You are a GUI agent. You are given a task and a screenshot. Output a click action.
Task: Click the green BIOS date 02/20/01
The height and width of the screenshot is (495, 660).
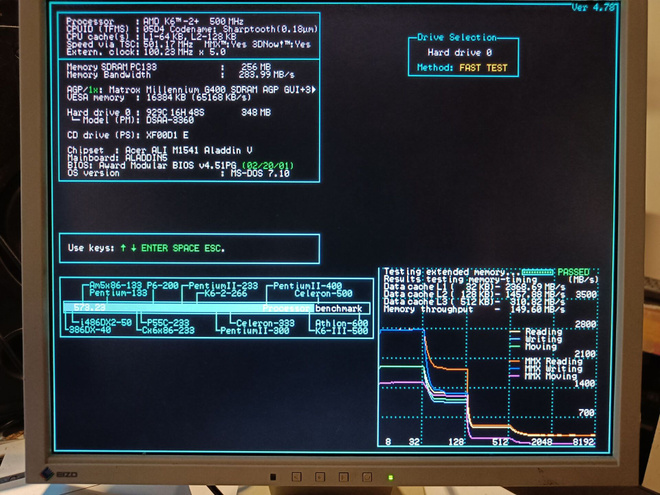pyautogui.click(x=268, y=165)
